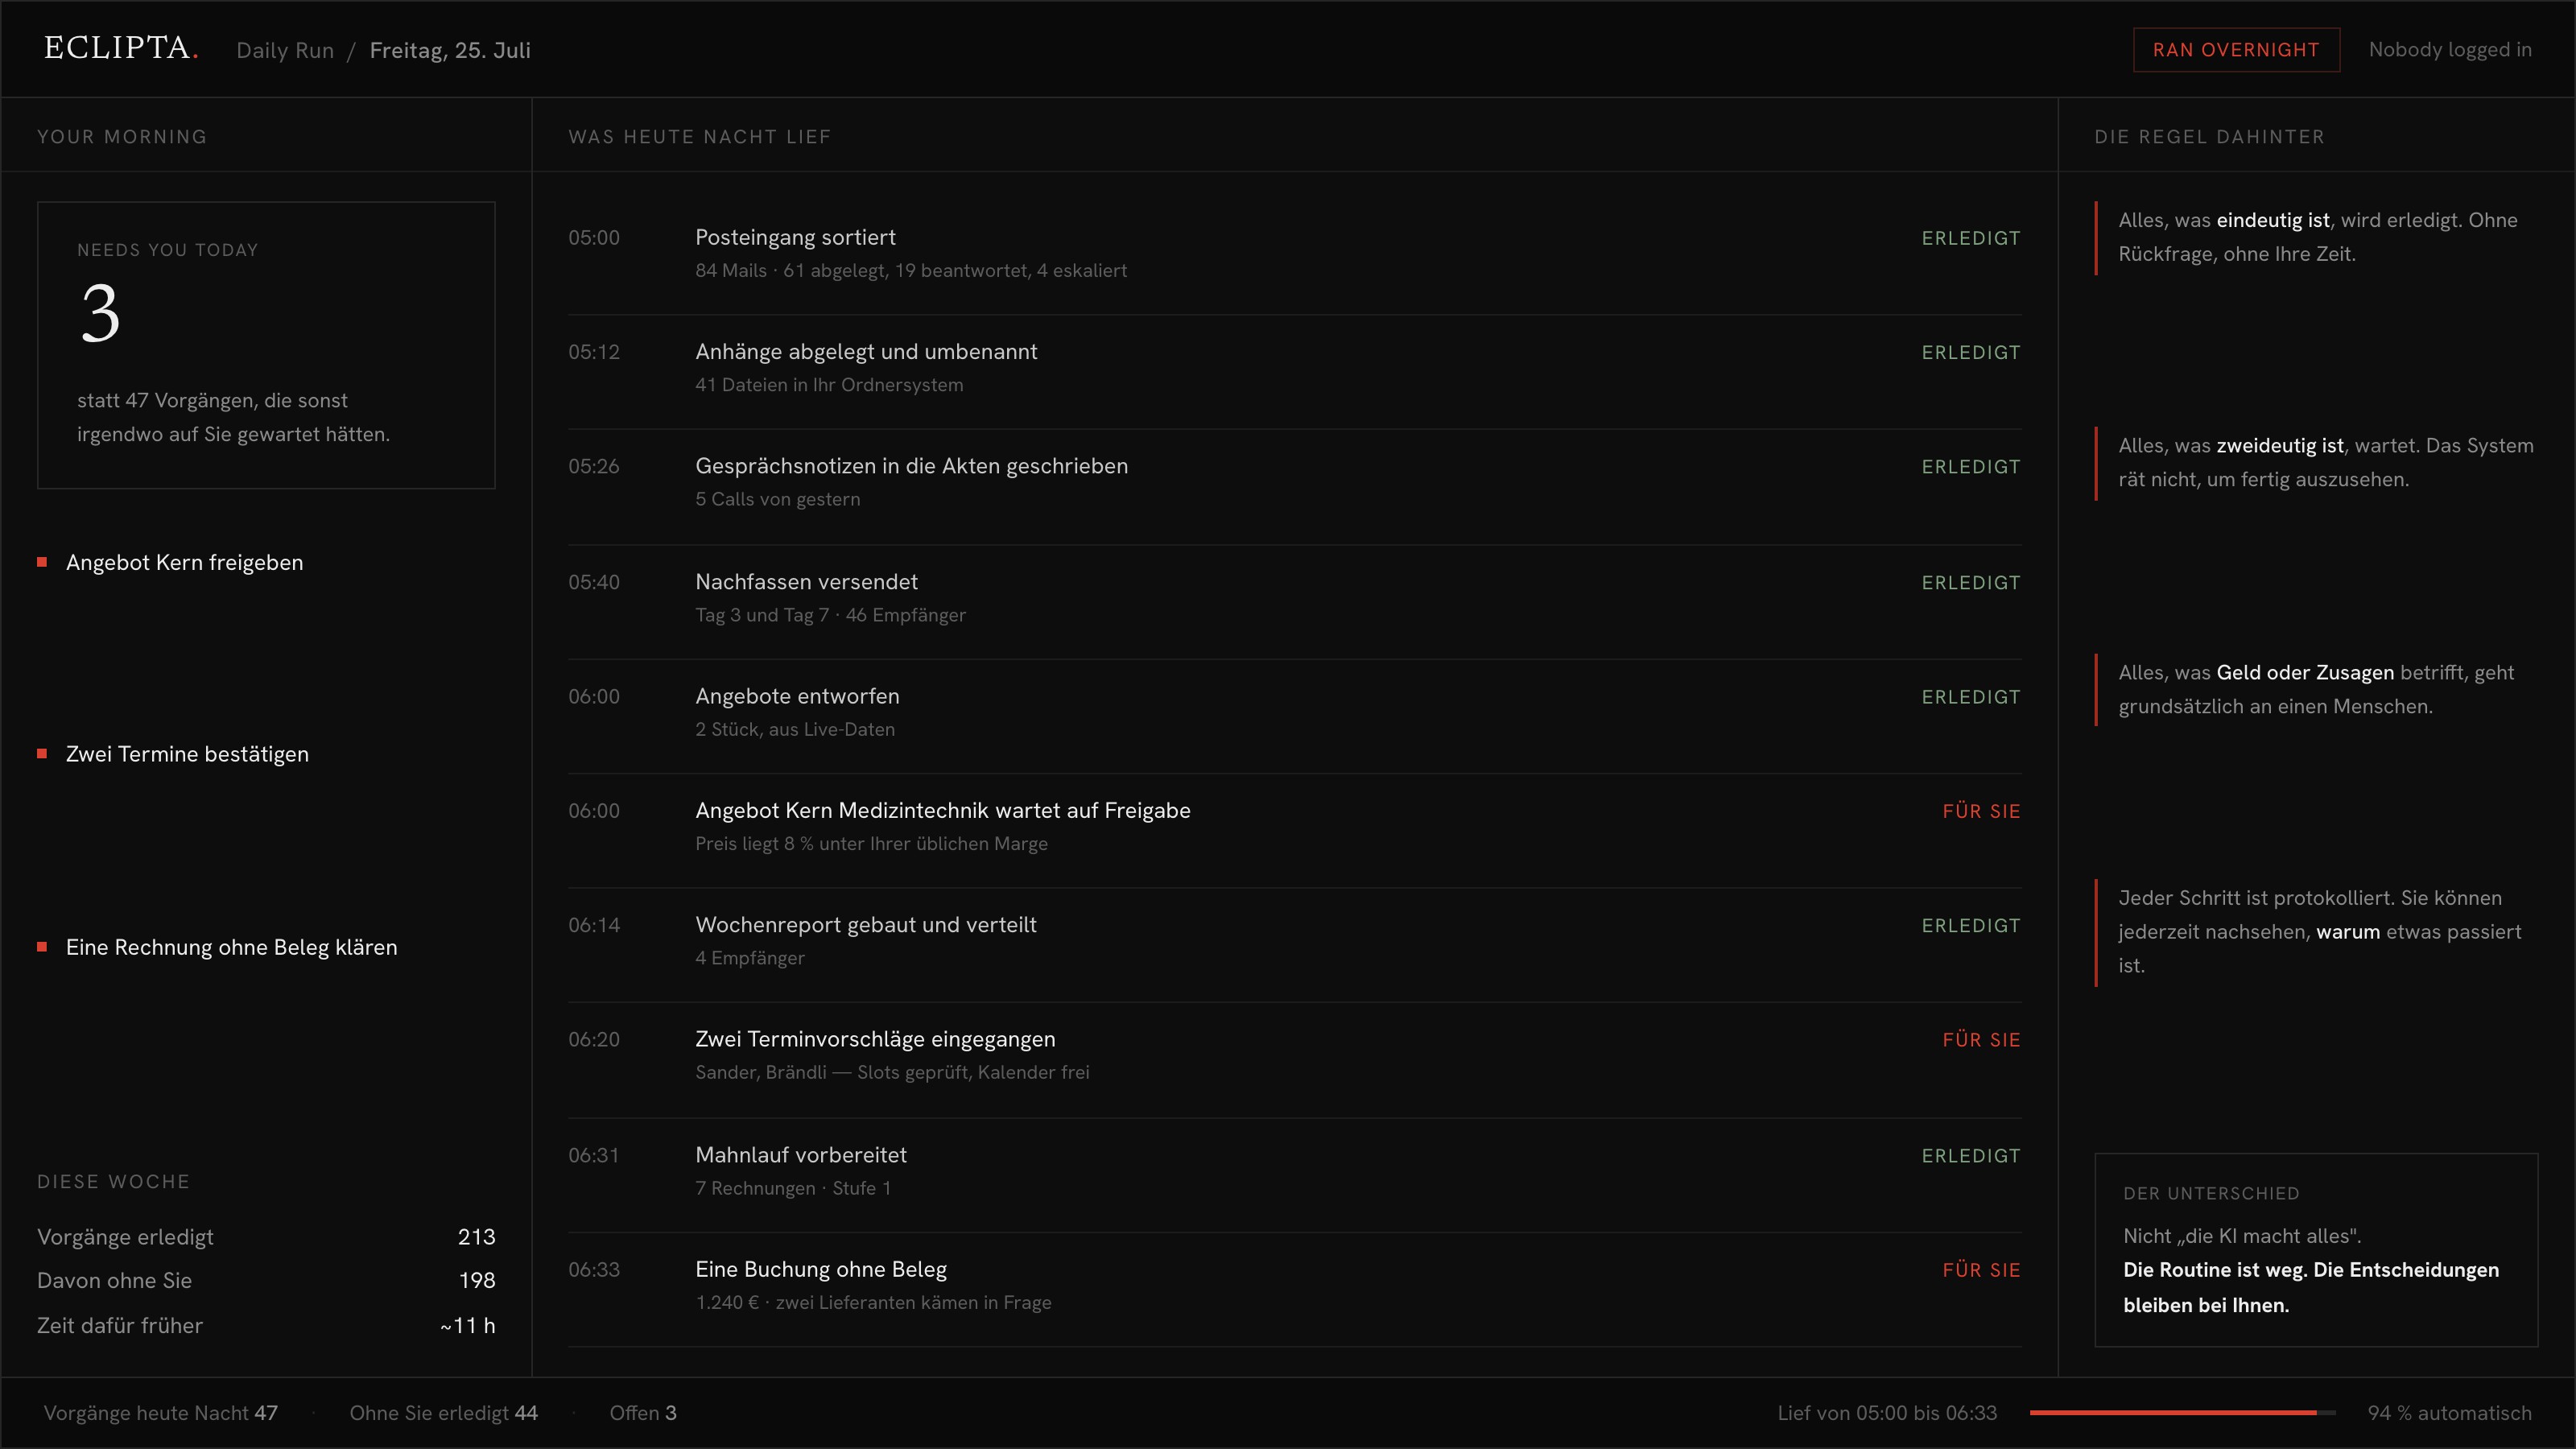Click FÜR SIE tag on Angebot Kern Medizintechnik
The image size is (2576, 1449).
[x=1981, y=811]
